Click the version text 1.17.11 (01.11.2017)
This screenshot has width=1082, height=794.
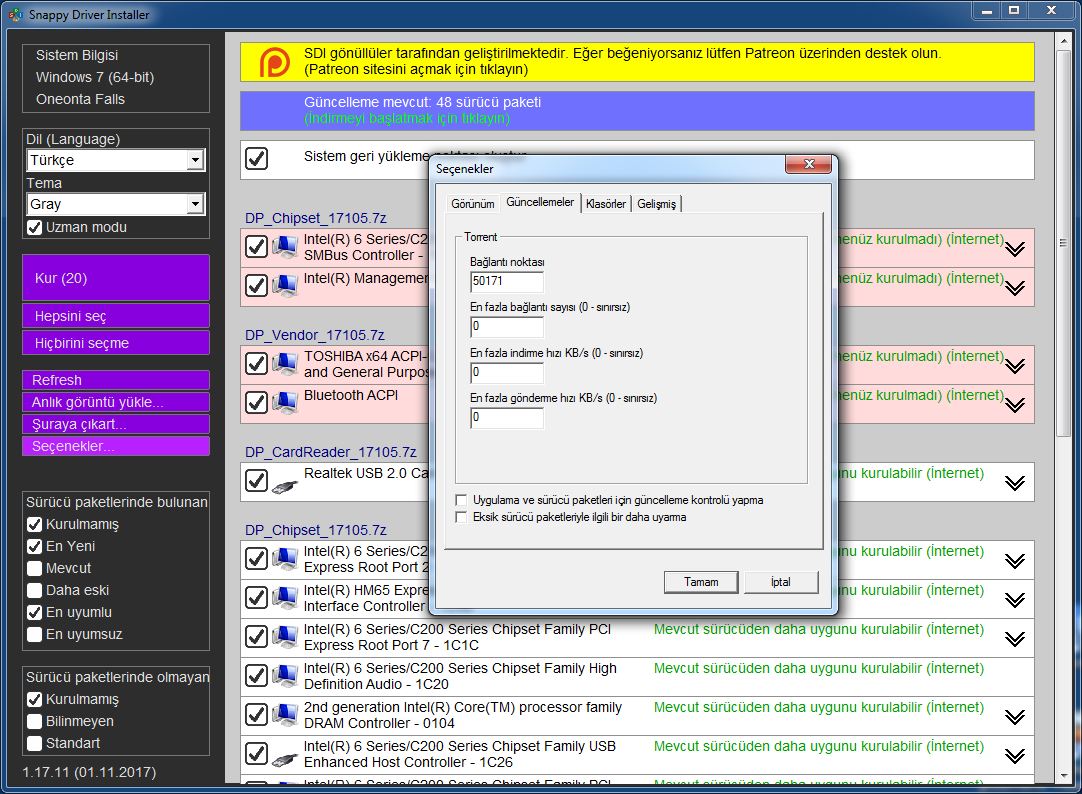pyautogui.click(x=89, y=772)
